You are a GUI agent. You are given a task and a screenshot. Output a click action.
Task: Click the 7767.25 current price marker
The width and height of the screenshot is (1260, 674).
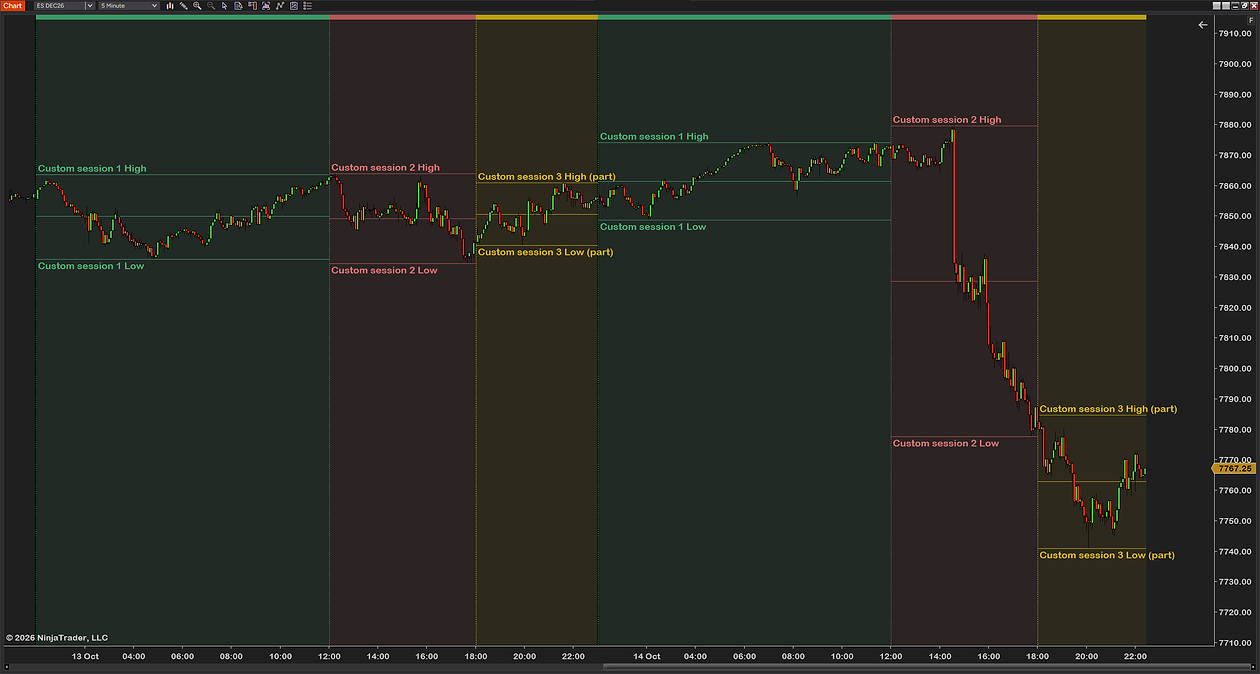pos(1235,468)
